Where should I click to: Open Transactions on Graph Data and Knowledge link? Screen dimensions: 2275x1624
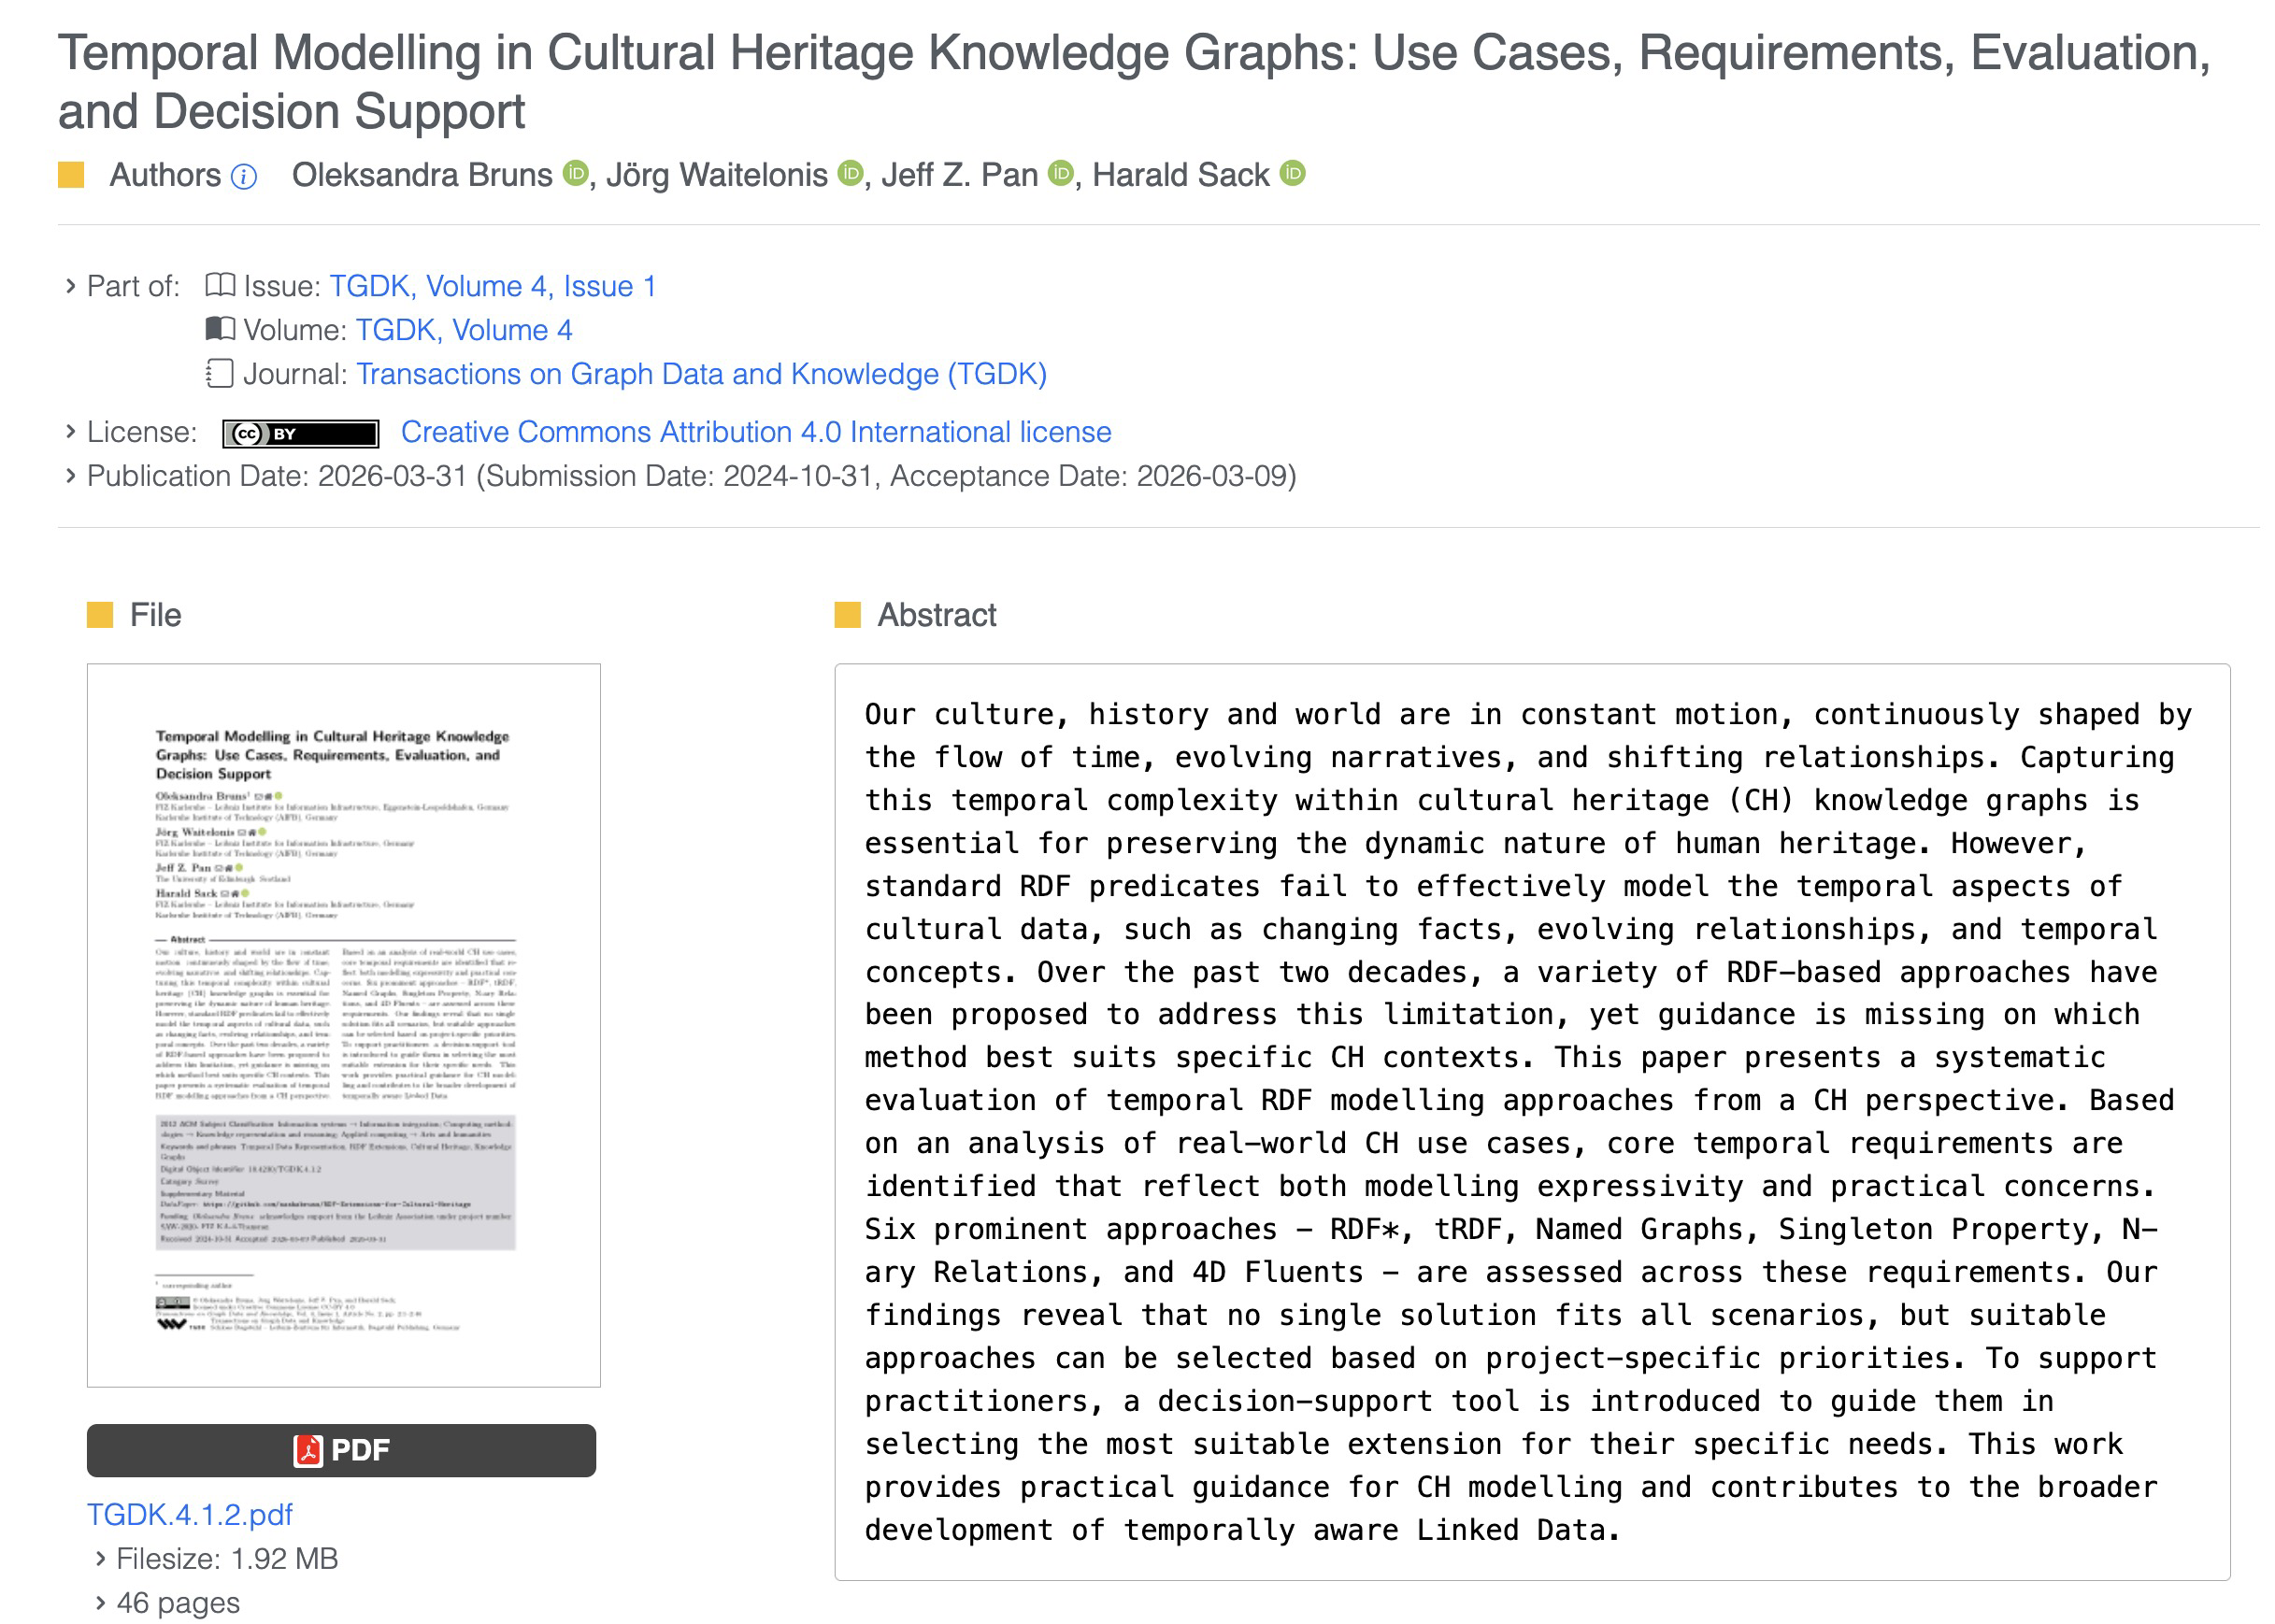(x=701, y=375)
